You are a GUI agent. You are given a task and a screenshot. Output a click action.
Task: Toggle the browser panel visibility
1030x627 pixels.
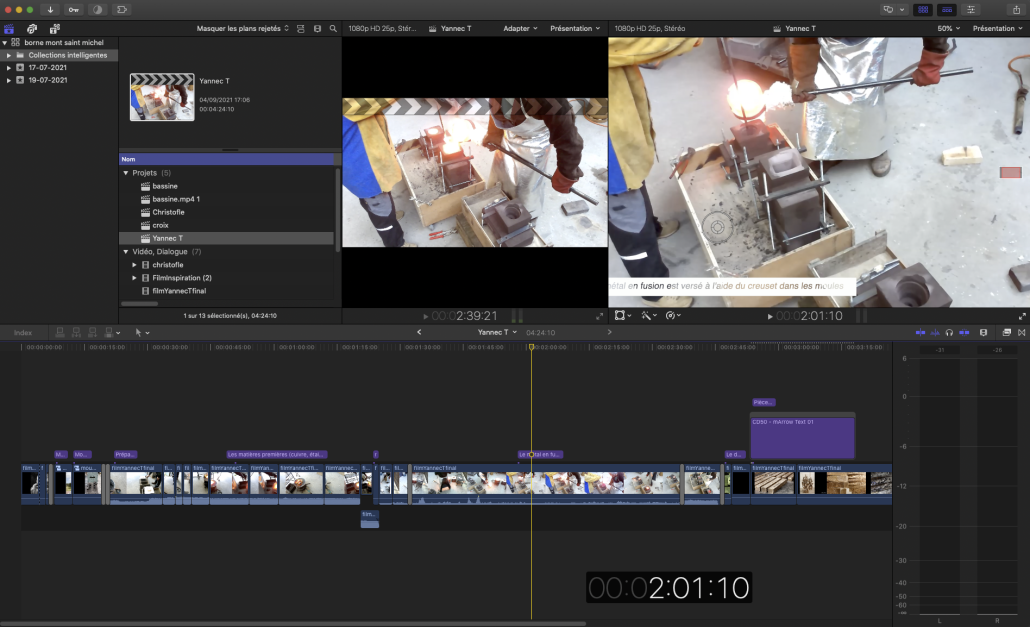coord(923,10)
